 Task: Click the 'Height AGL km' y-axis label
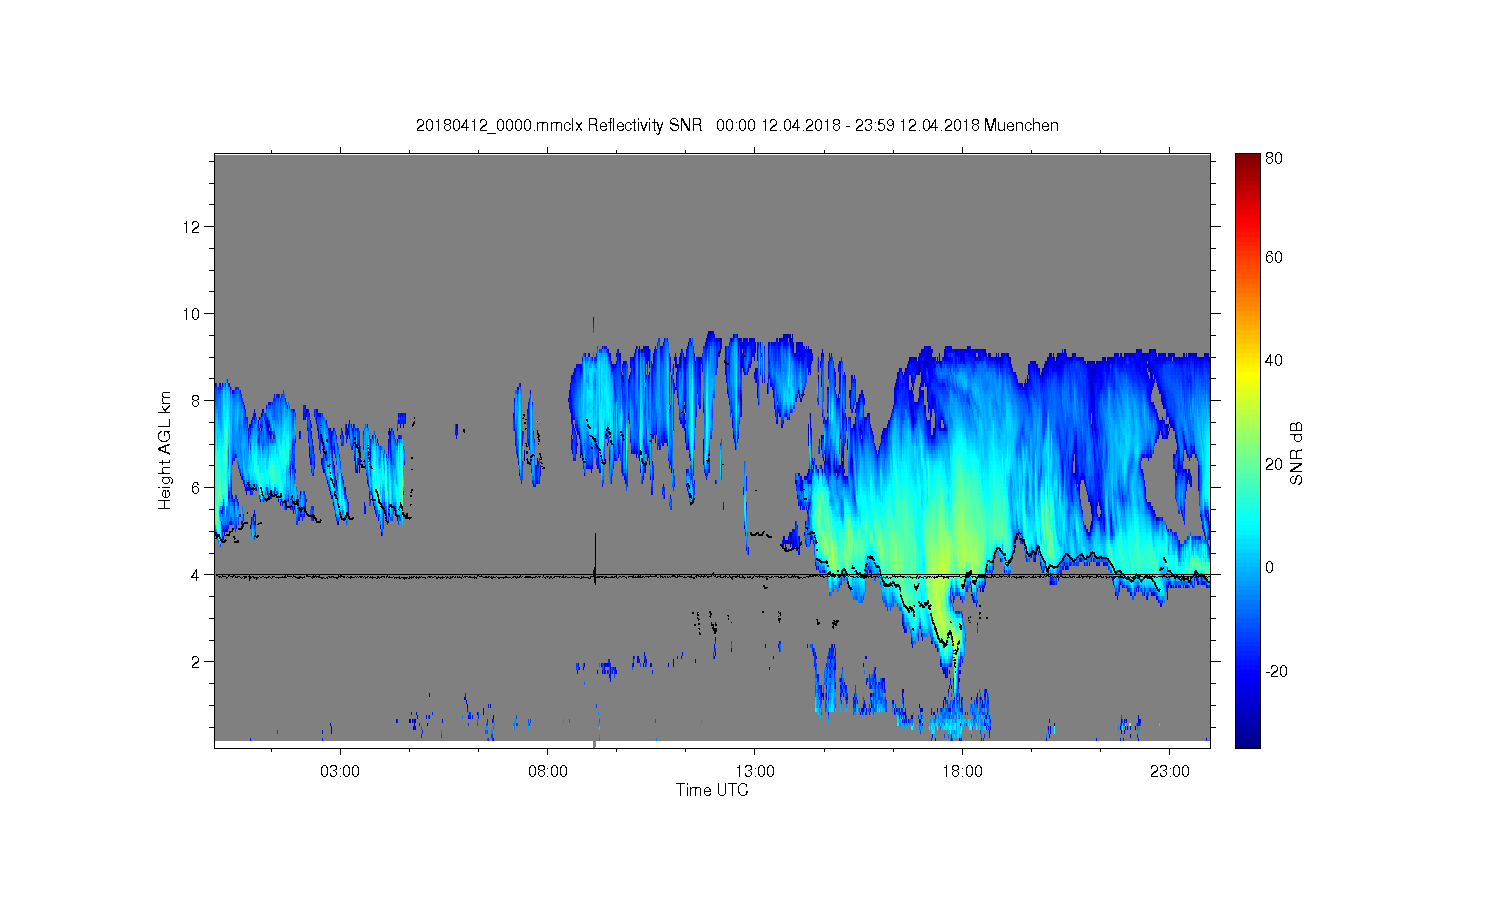(165, 450)
